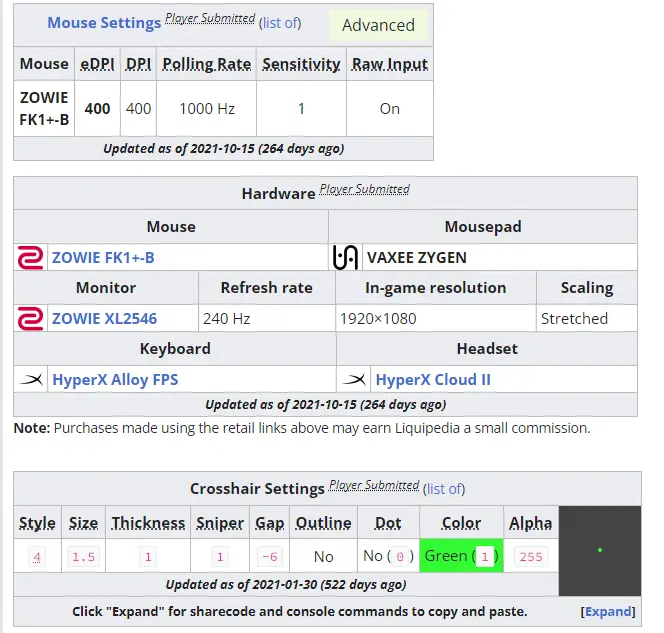
Task: Open HyperX Alloy FPS keyboard link
Action: [x=115, y=379]
